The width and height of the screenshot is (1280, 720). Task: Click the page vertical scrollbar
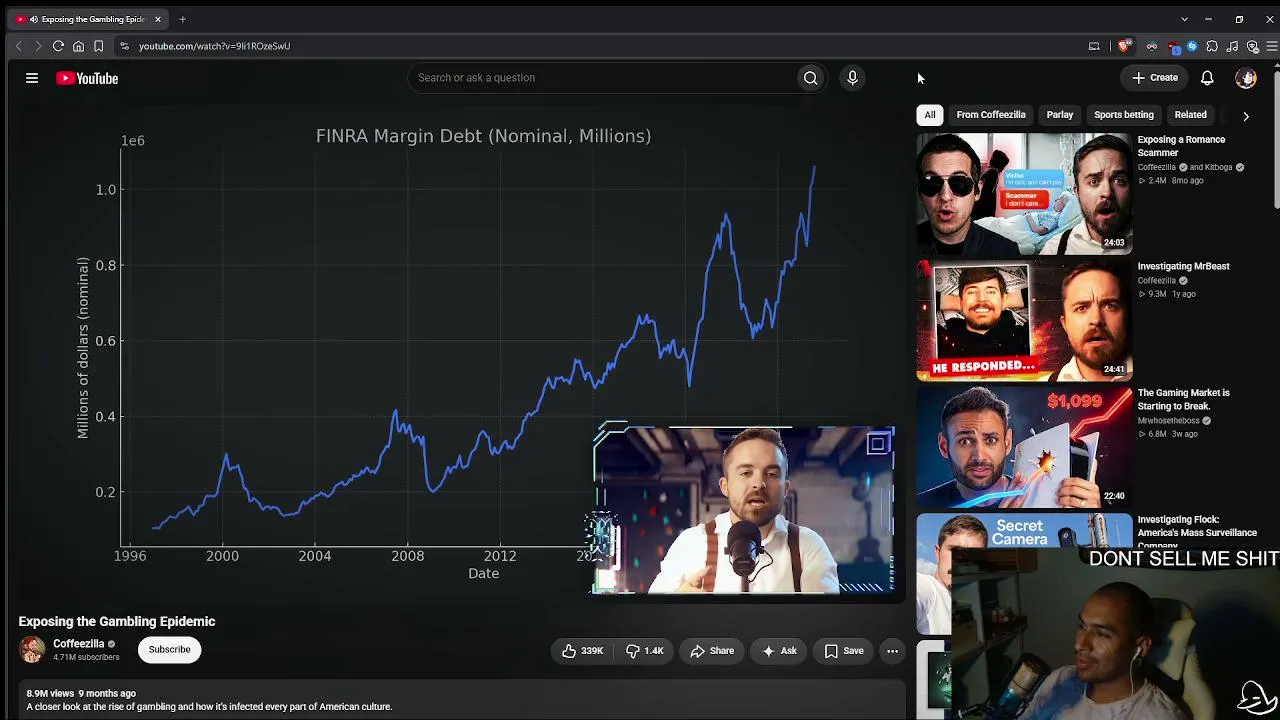point(1275,140)
